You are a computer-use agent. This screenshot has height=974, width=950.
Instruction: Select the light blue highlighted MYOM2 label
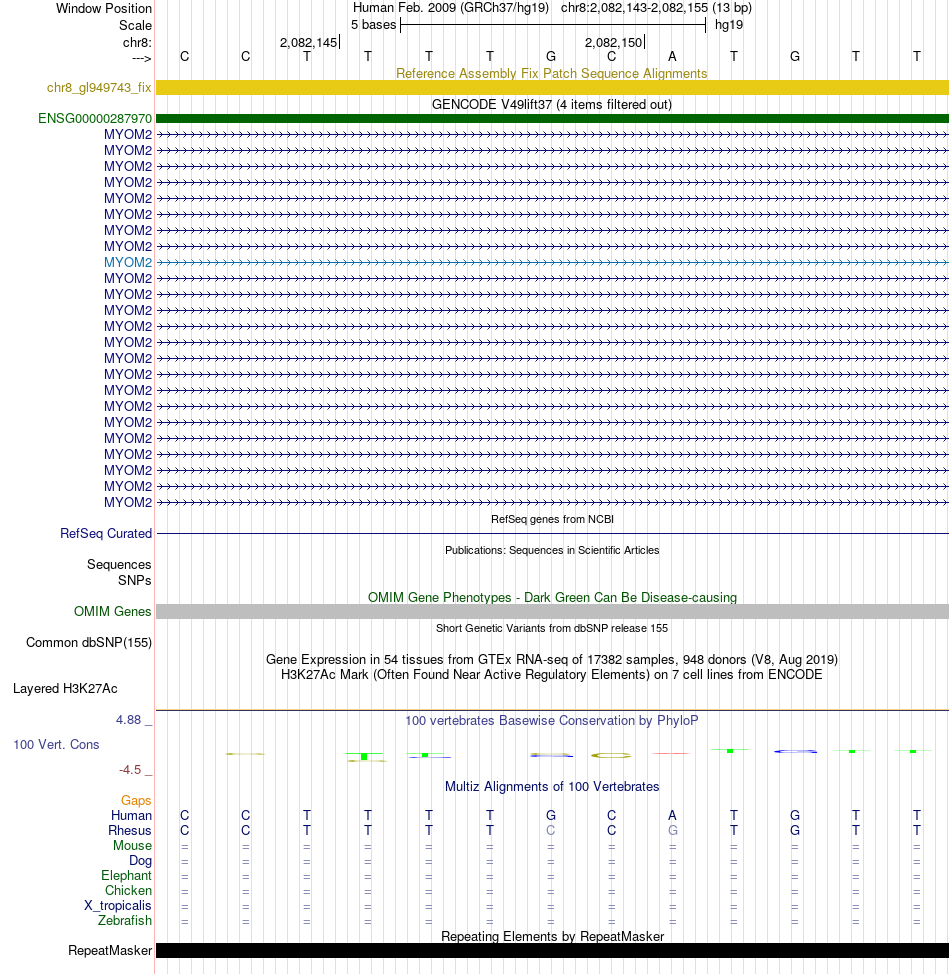pos(127,262)
